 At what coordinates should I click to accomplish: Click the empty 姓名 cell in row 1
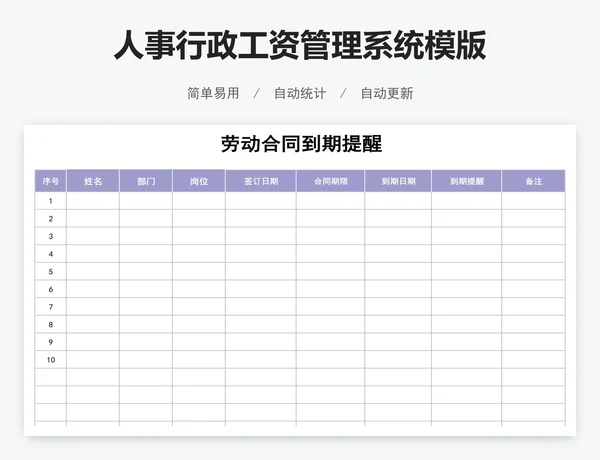point(93,201)
